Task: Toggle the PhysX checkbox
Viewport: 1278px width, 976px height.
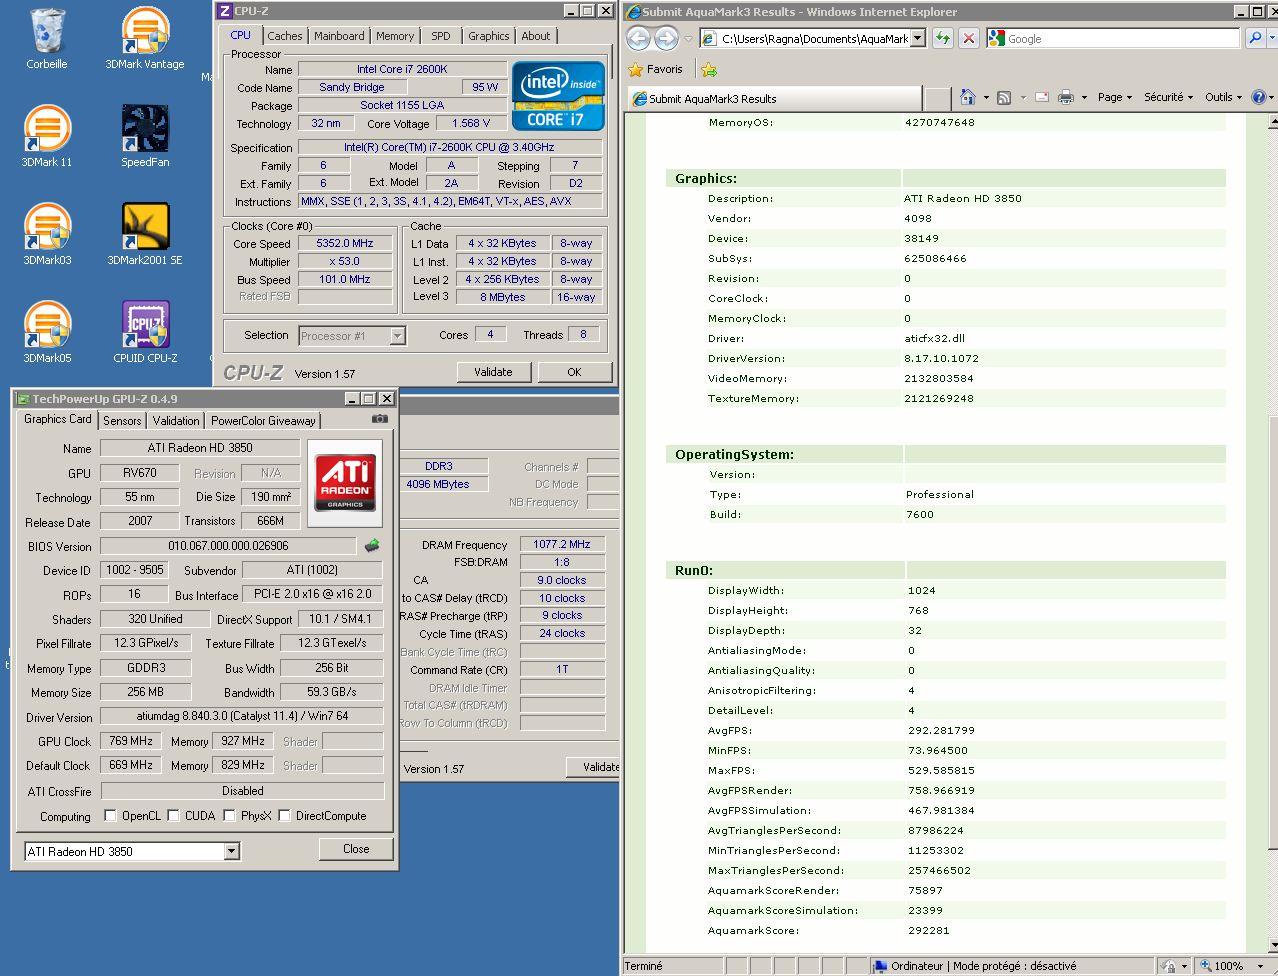Action: point(230,815)
